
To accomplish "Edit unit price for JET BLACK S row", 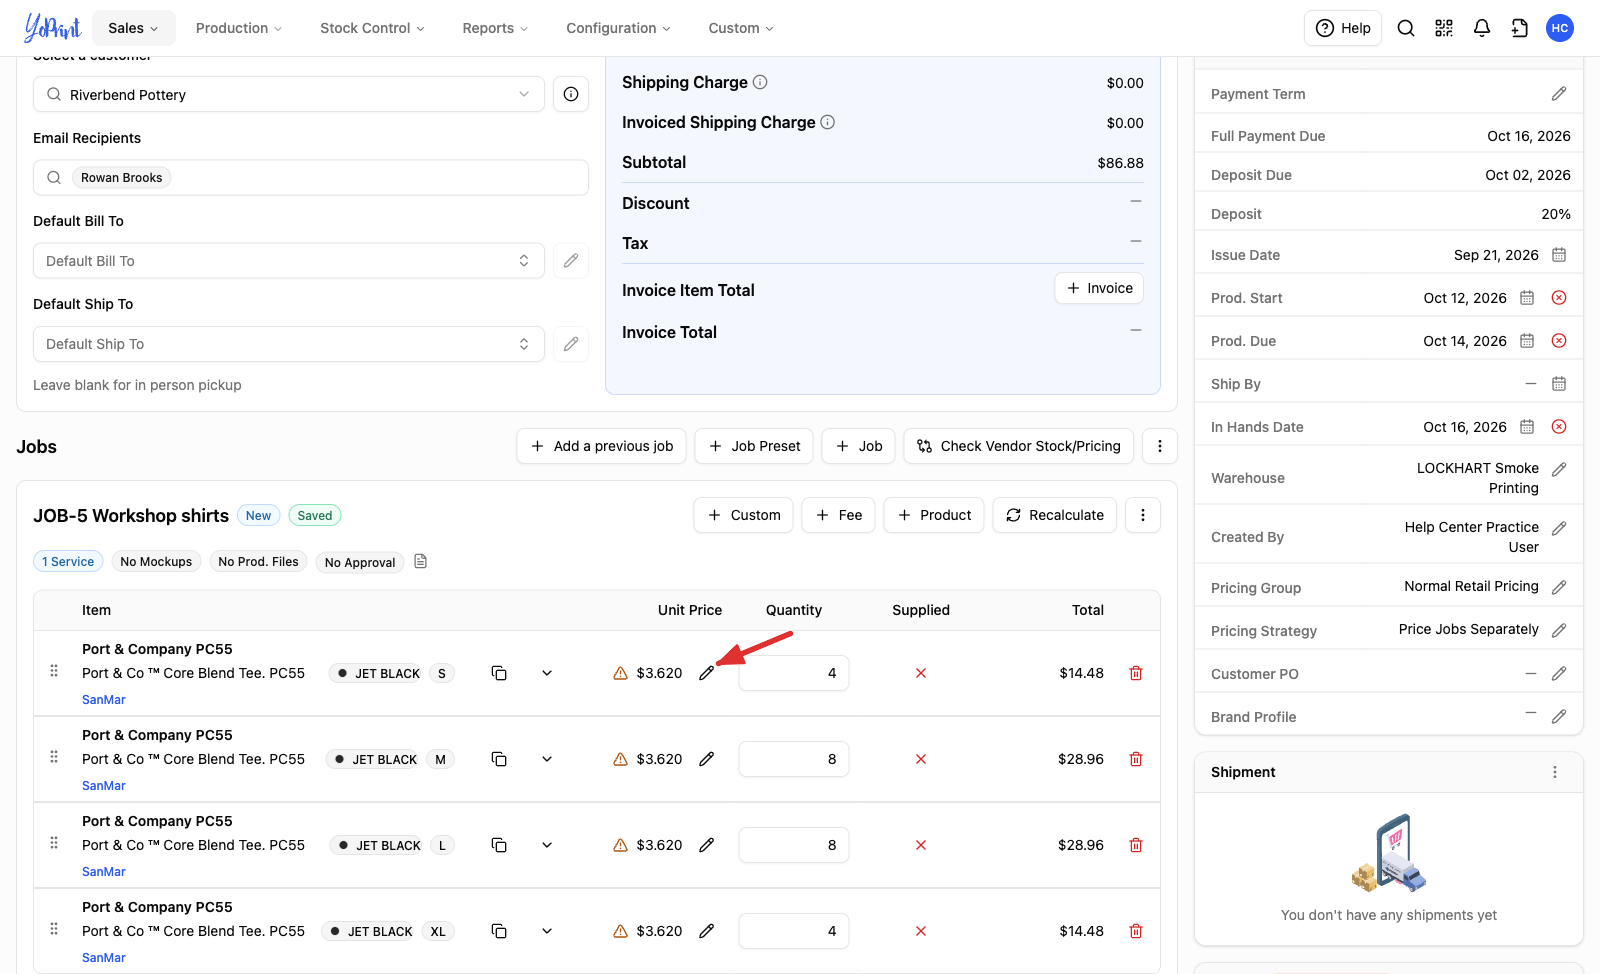I will click(707, 673).
